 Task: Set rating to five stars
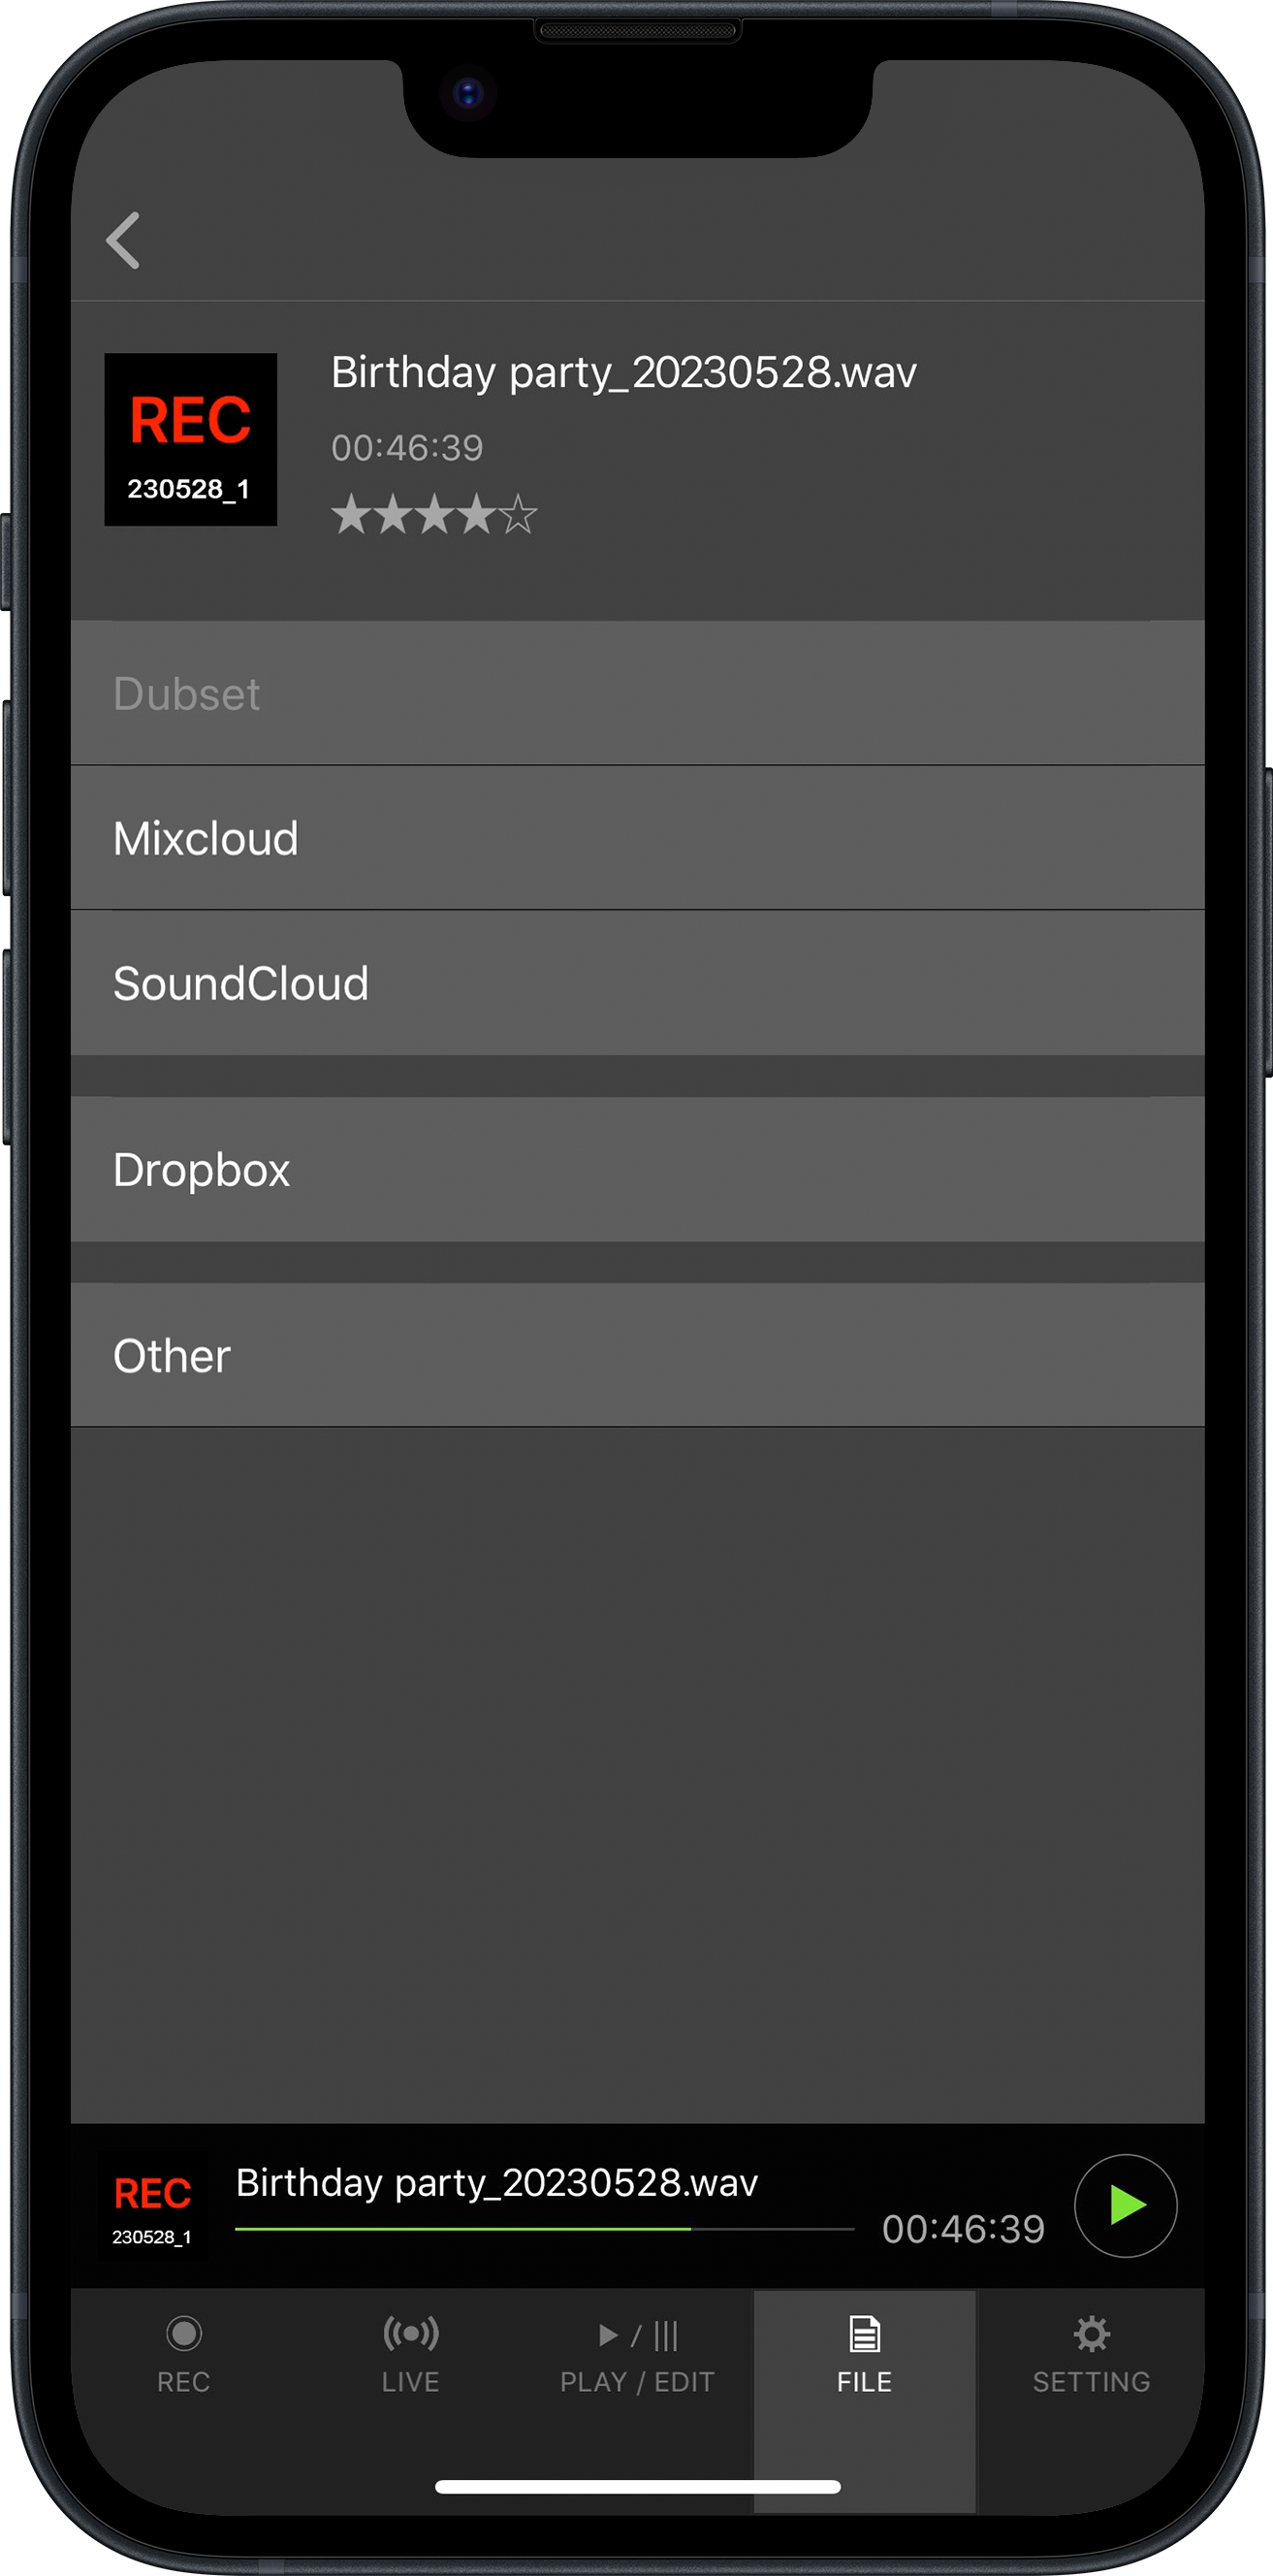click(518, 514)
